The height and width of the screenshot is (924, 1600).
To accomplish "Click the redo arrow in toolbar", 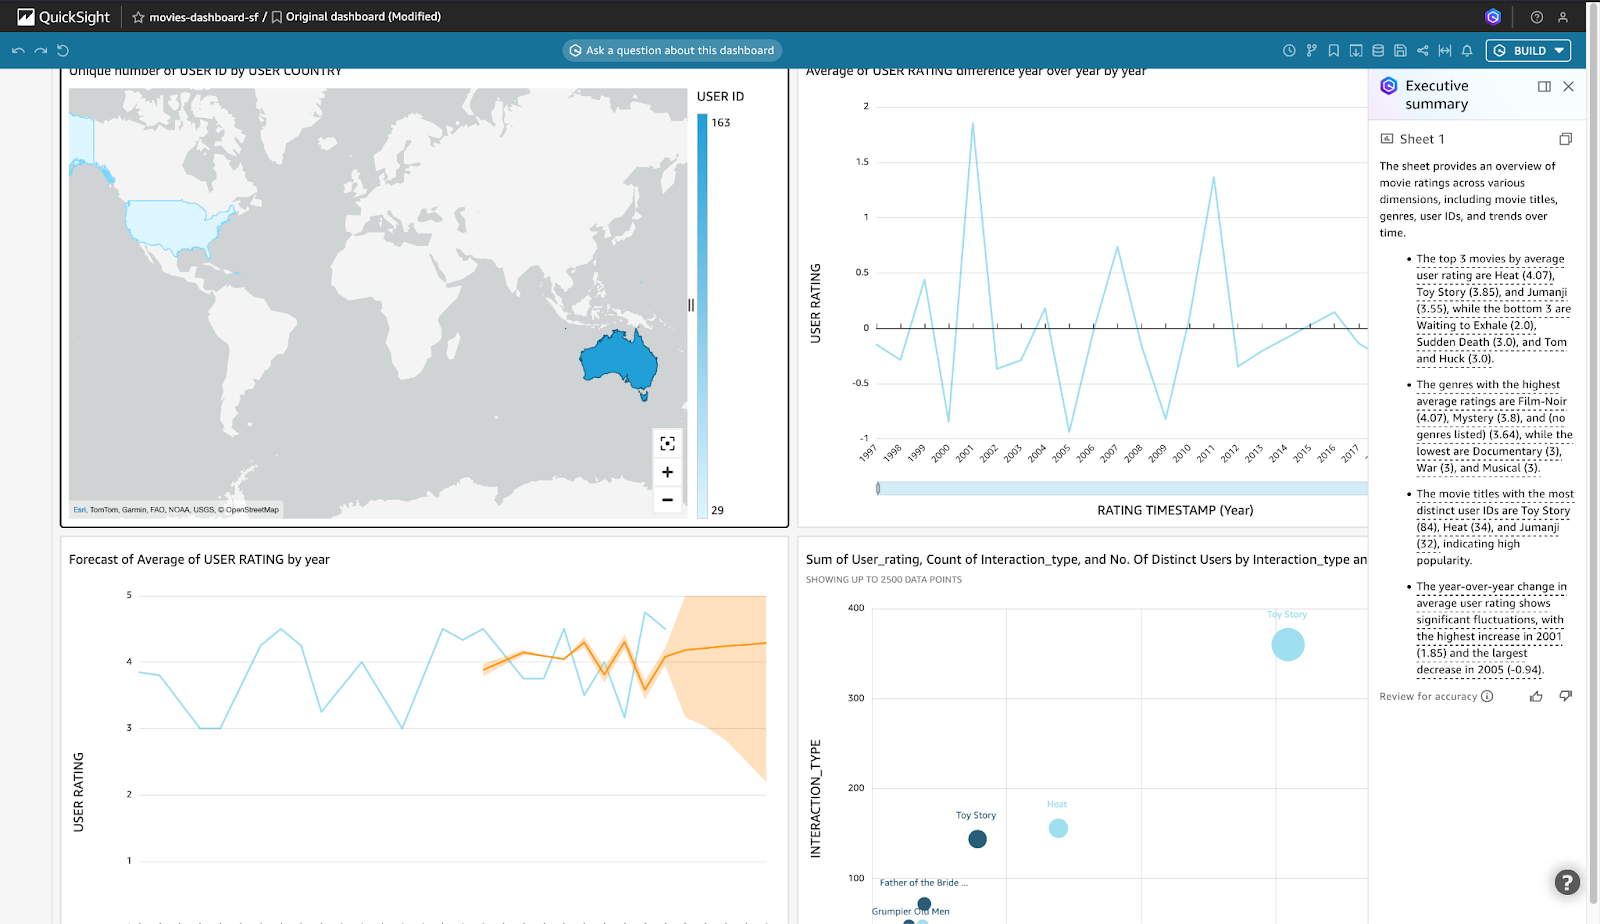I will pyautogui.click(x=40, y=51).
